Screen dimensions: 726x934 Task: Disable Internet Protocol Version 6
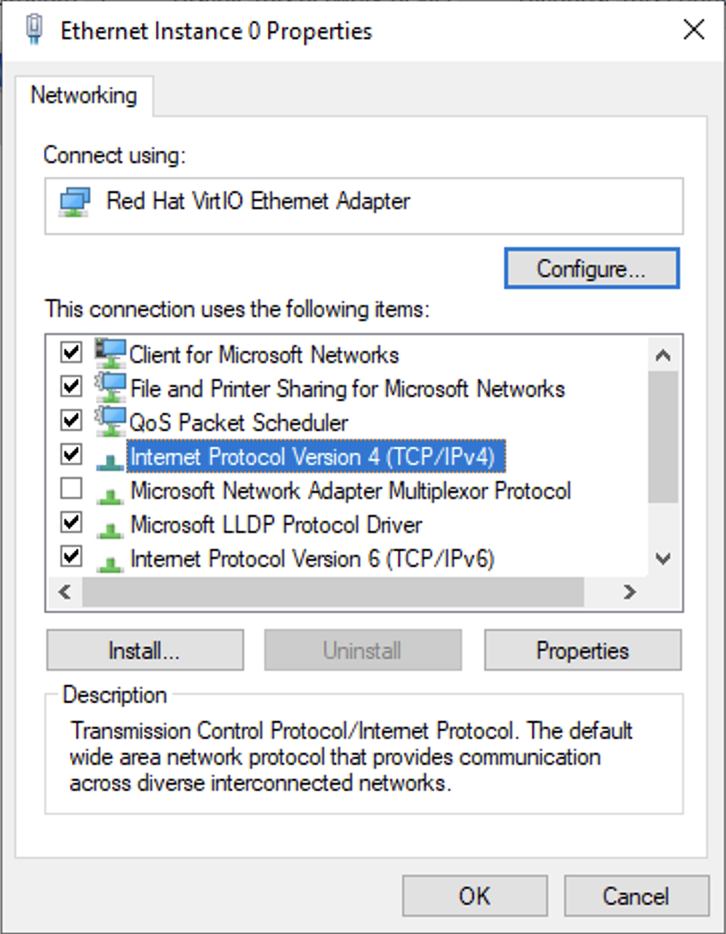[x=68, y=557]
